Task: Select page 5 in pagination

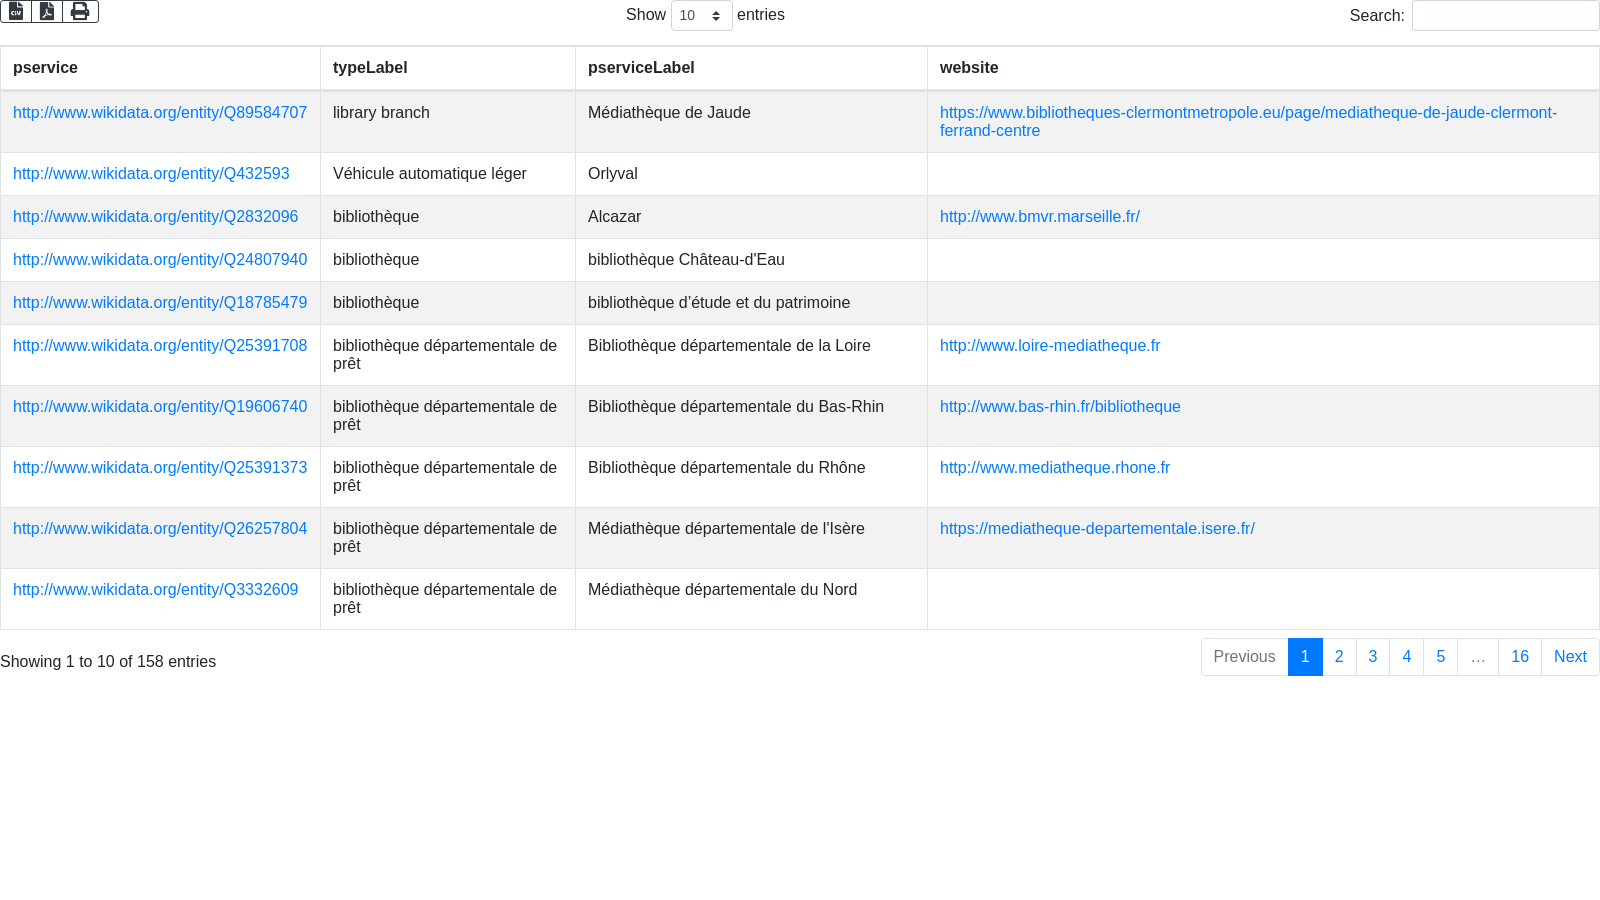Action: click(x=1440, y=657)
